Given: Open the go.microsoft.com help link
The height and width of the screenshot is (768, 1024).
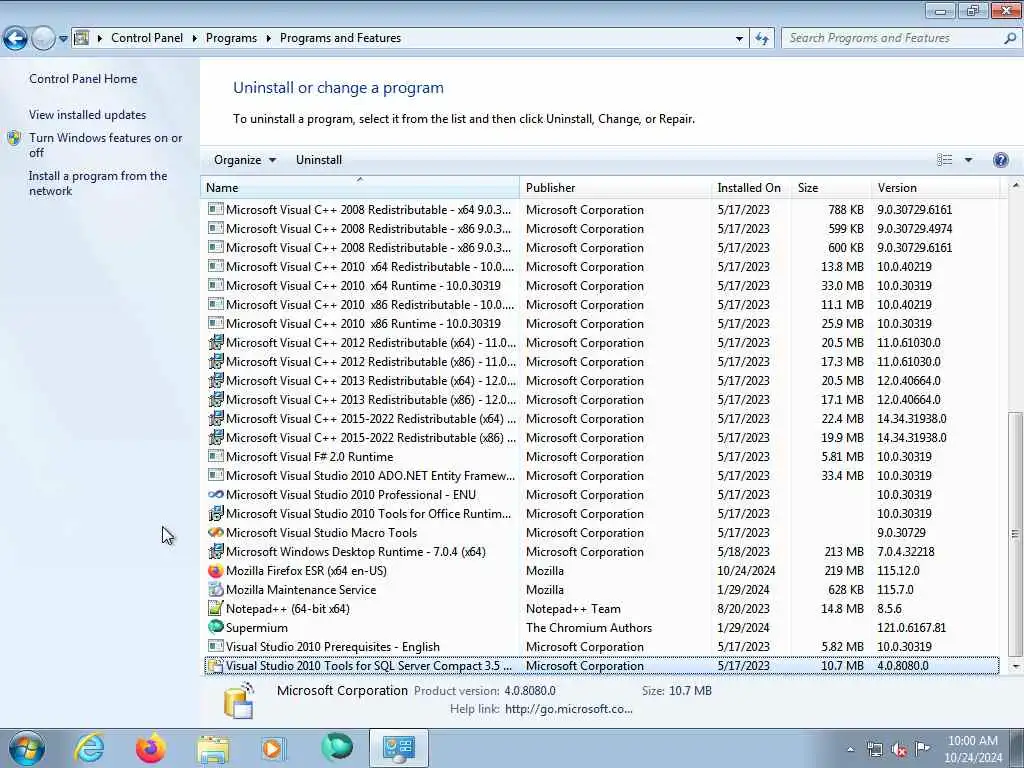Looking at the screenshot, I should (x=569, y=709).
